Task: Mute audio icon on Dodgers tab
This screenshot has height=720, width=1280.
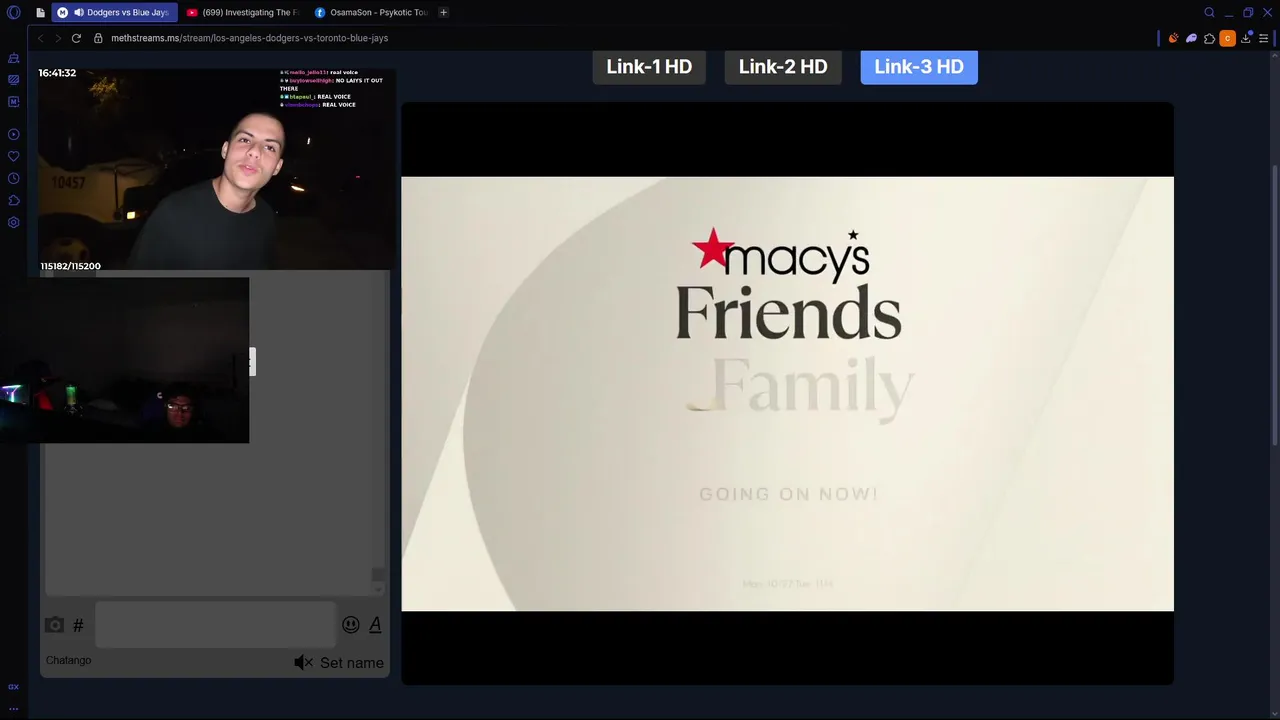Action: [x=77, y=12]
